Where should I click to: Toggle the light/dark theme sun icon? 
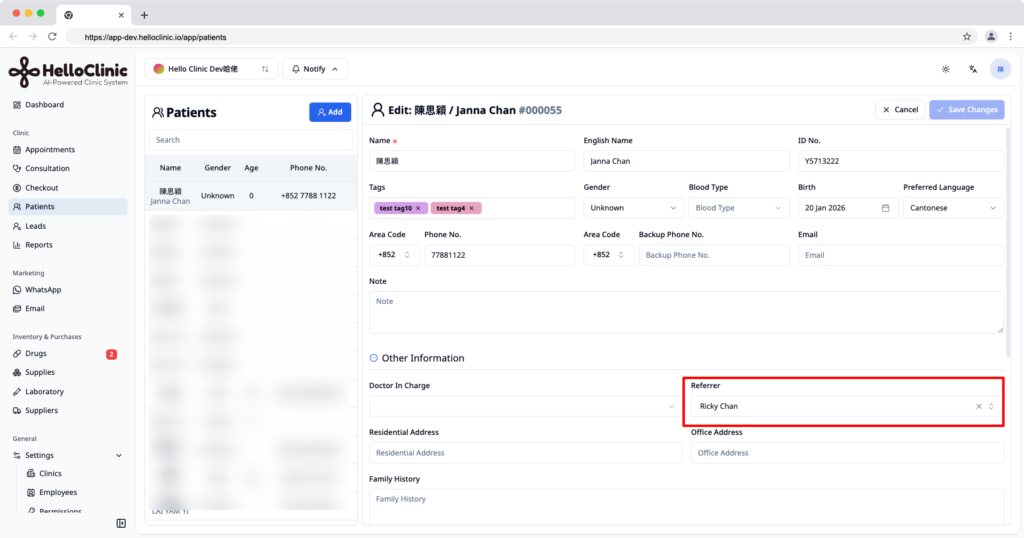(945, 69)
